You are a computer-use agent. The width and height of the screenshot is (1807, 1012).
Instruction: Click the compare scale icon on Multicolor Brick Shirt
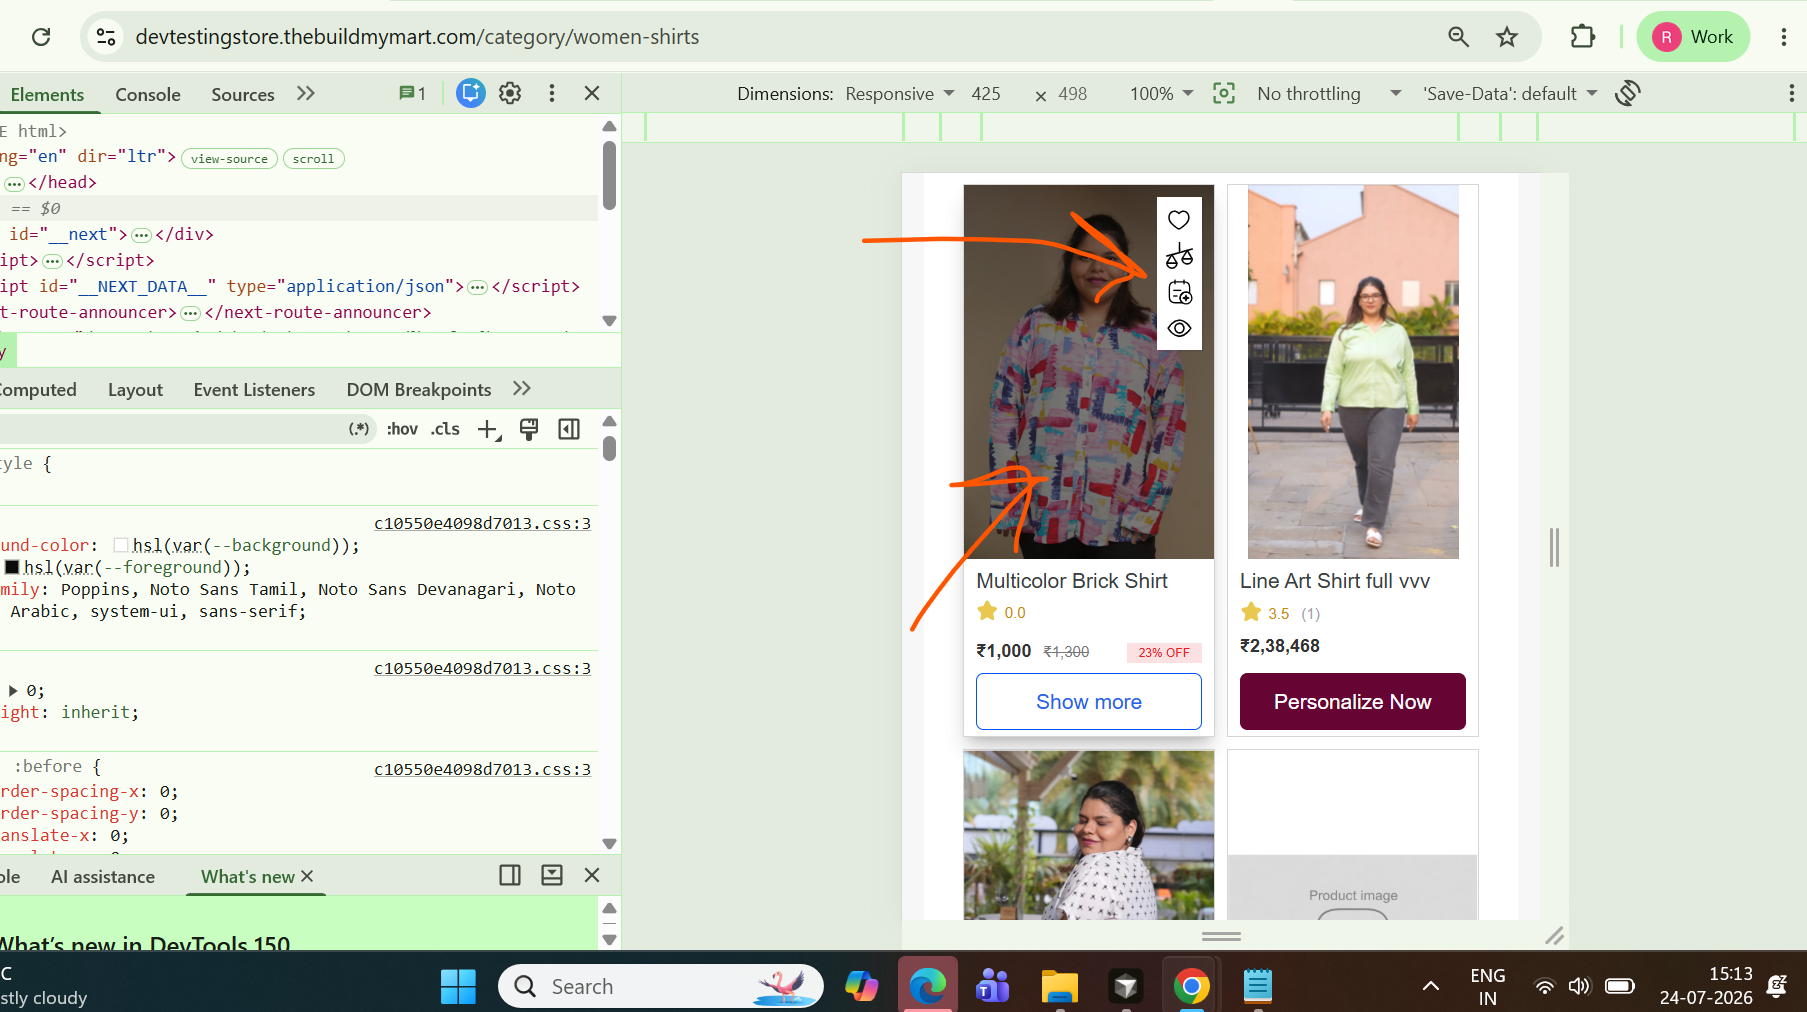pos(1179,256)
